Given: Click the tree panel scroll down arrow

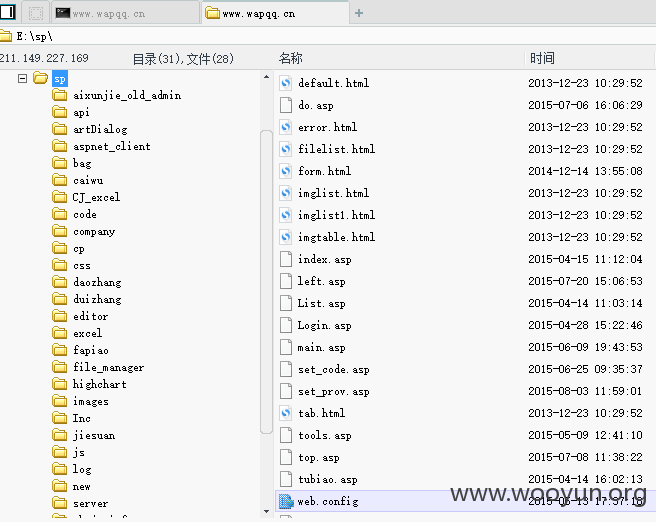Looking at the screenshot, I should click(x=266, y=511).
